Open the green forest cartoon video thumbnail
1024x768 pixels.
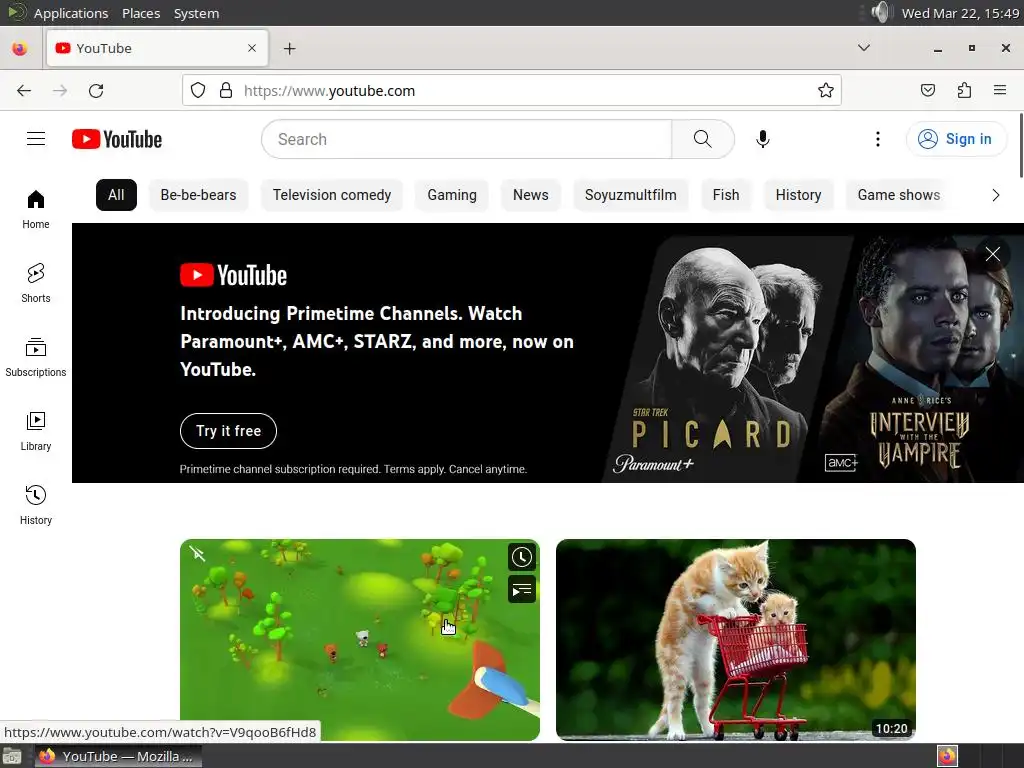pyautogui.click(x=360, y=639)
